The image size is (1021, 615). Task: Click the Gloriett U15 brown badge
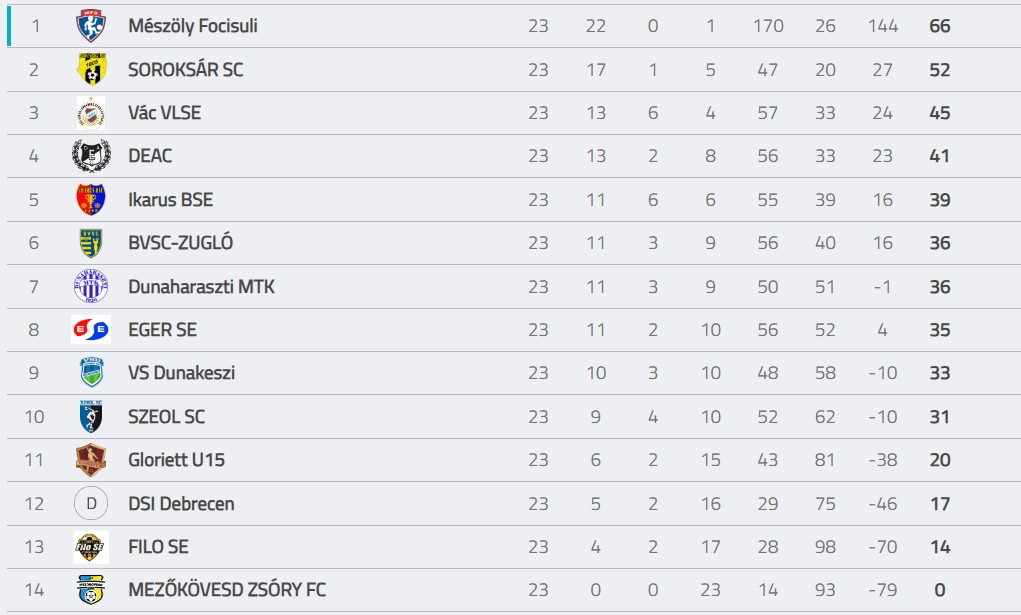[91, 460]
